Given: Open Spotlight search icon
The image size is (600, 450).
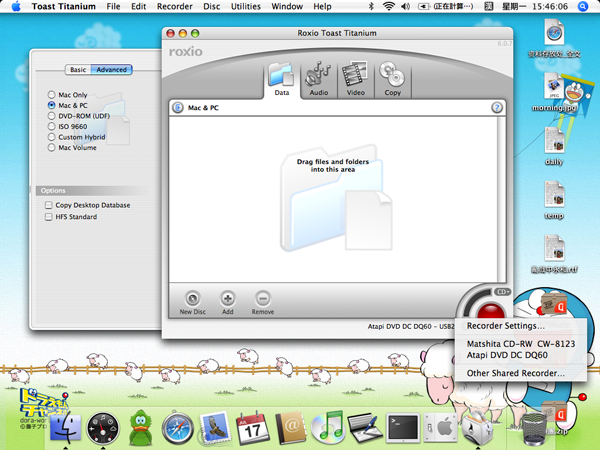Looking at the screenshot, I should pos(582,7).
